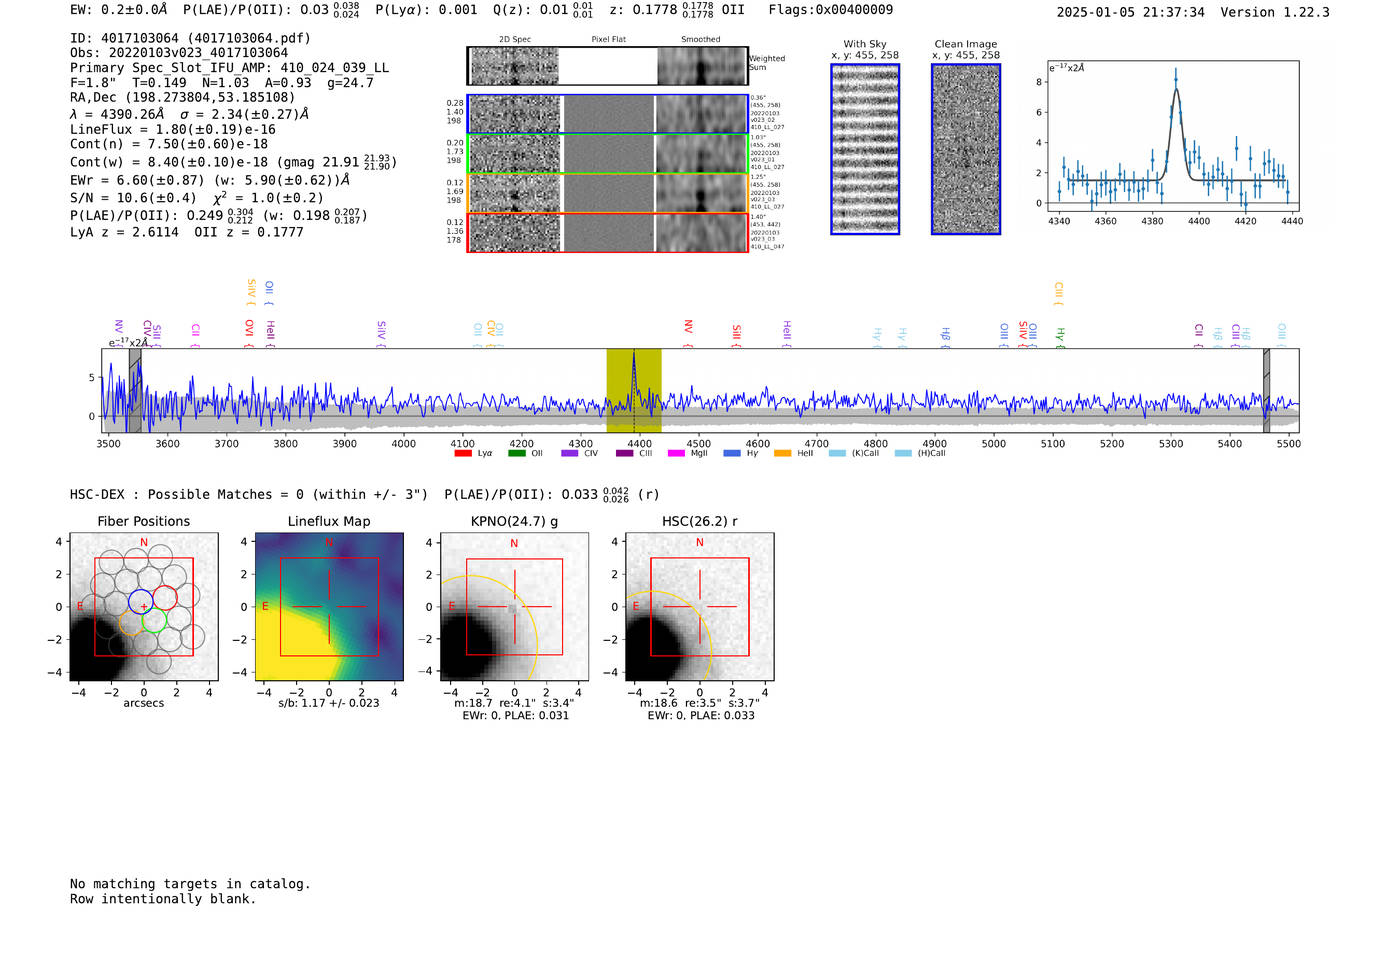This screenshot has width=1400, height=953.
Task: Click the green OII legend swatch
Action: [516, 453]
